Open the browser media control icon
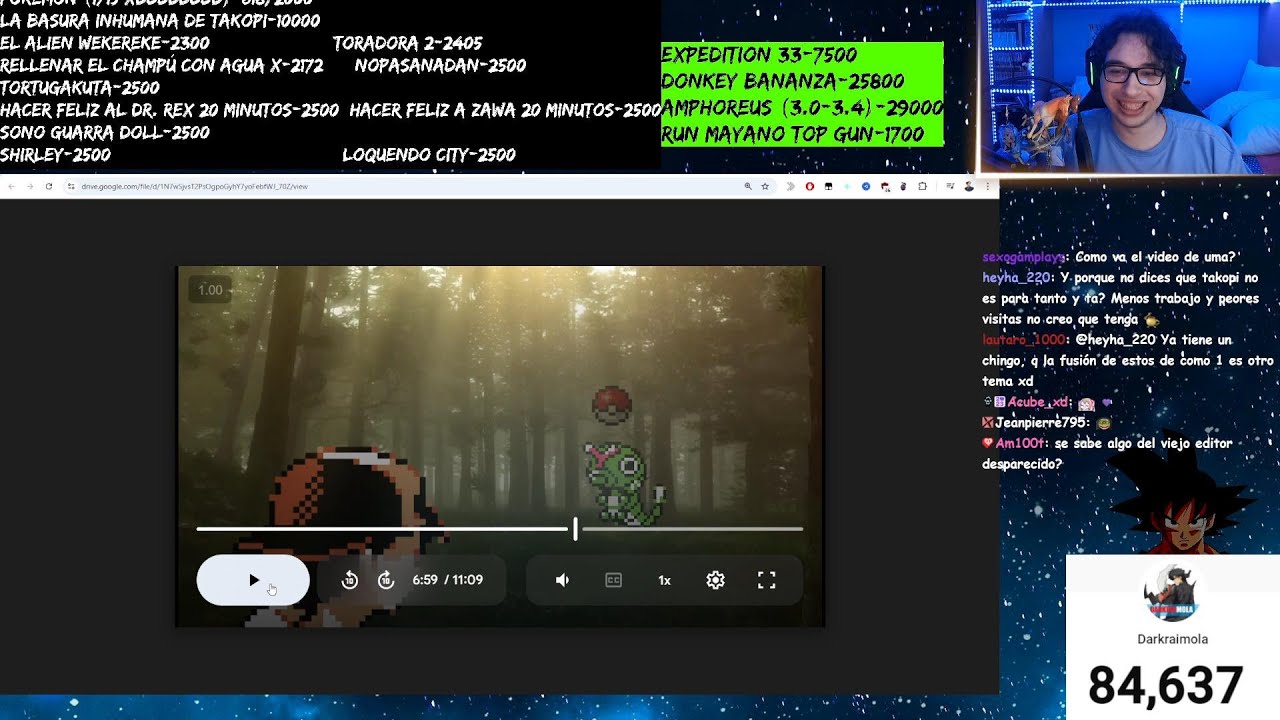The image size is (1280, 720). 949,186
